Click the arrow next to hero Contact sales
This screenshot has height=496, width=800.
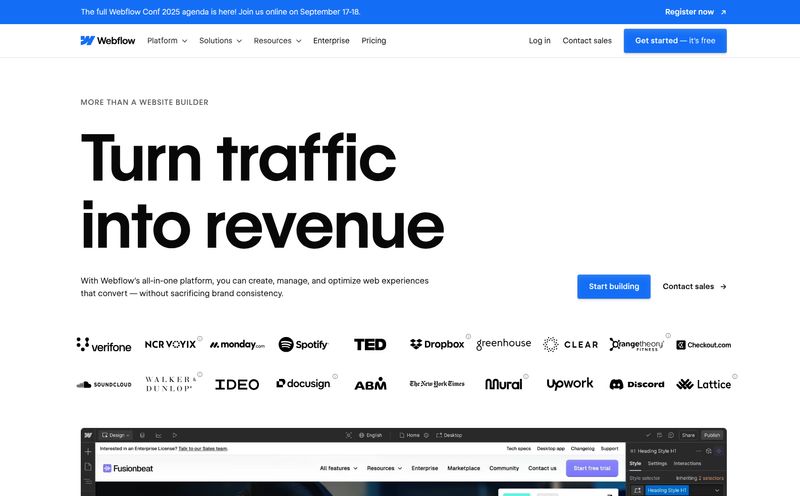tap(723, 287)
